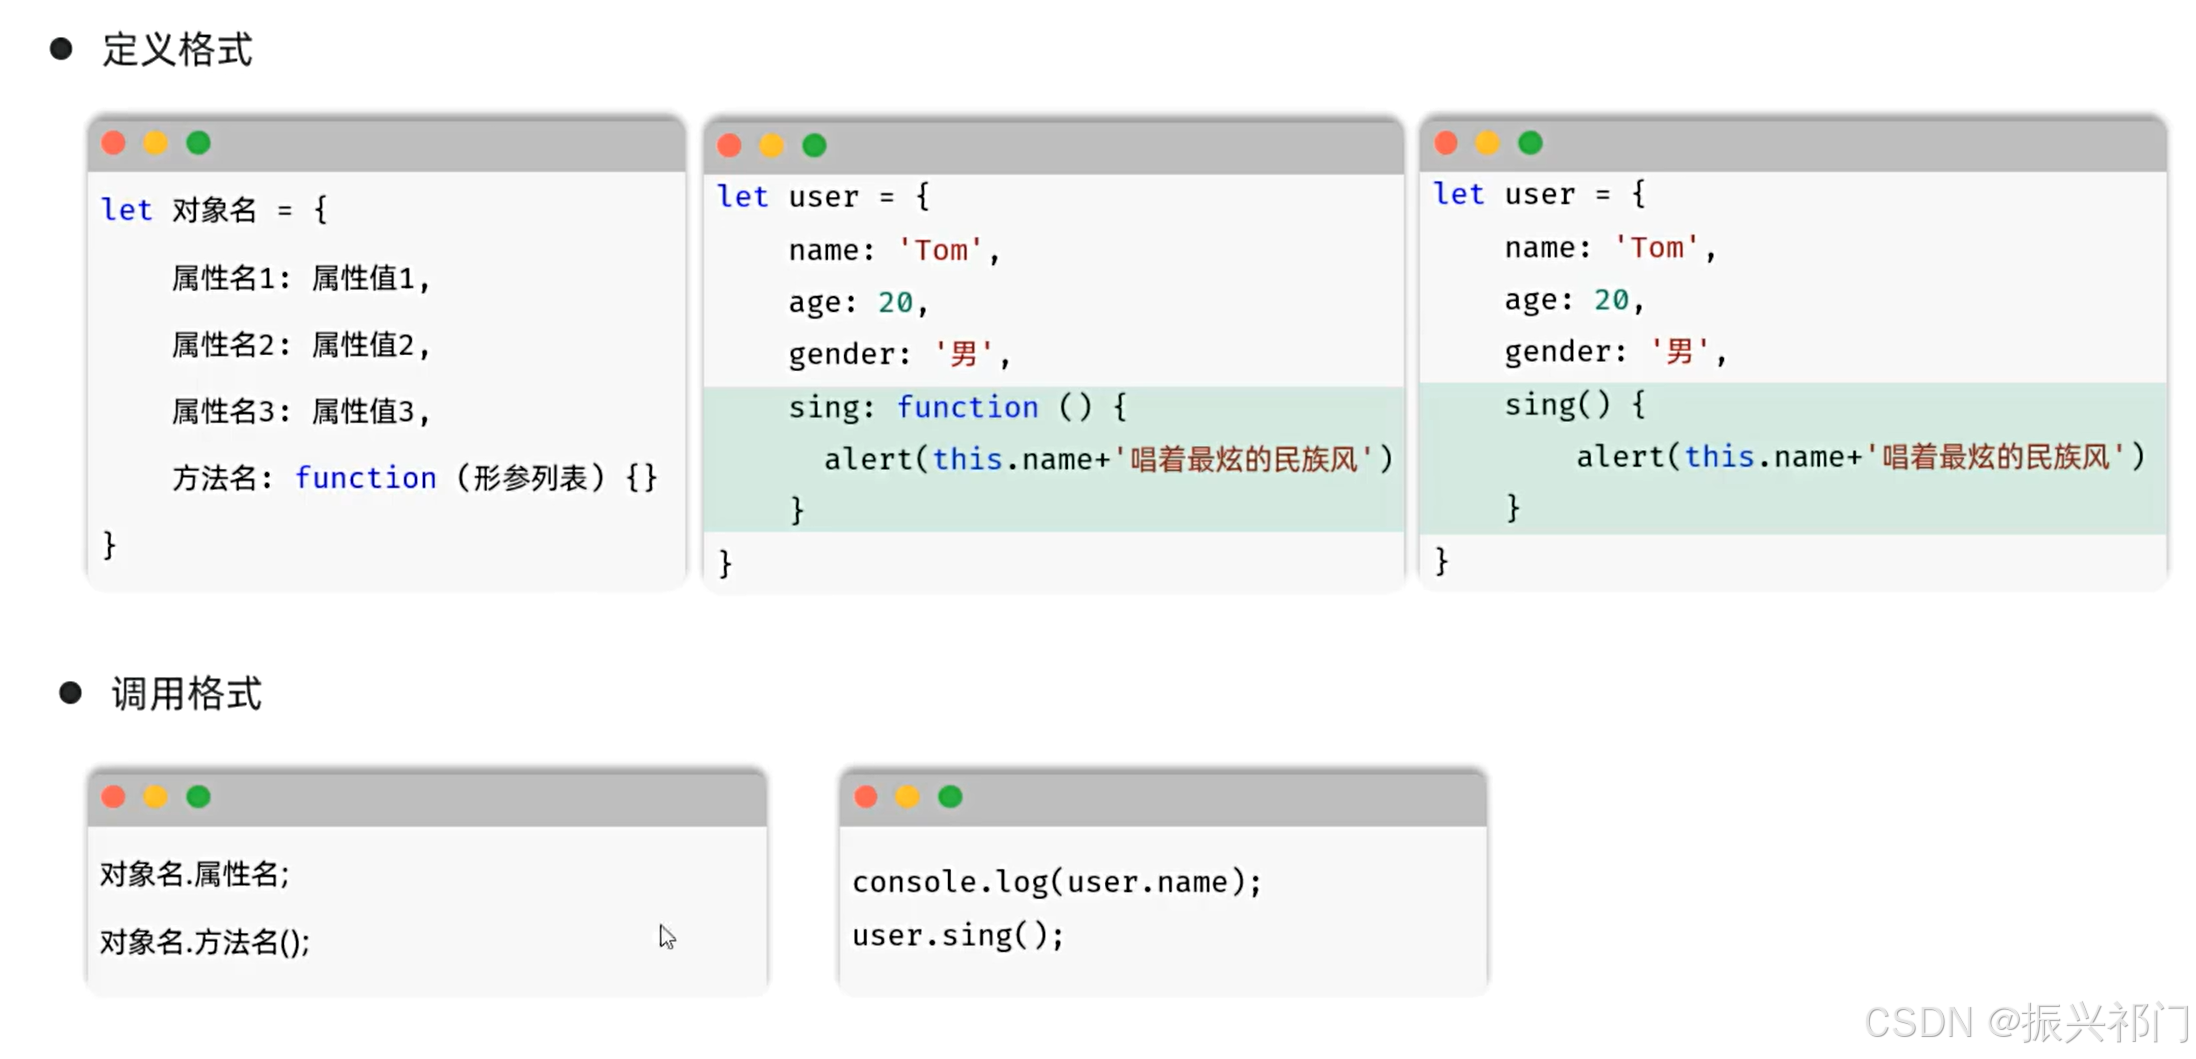Click yellow dot of sing() shorthand window
The height and width of the screenshot is (1059, 2196).
1487,143
